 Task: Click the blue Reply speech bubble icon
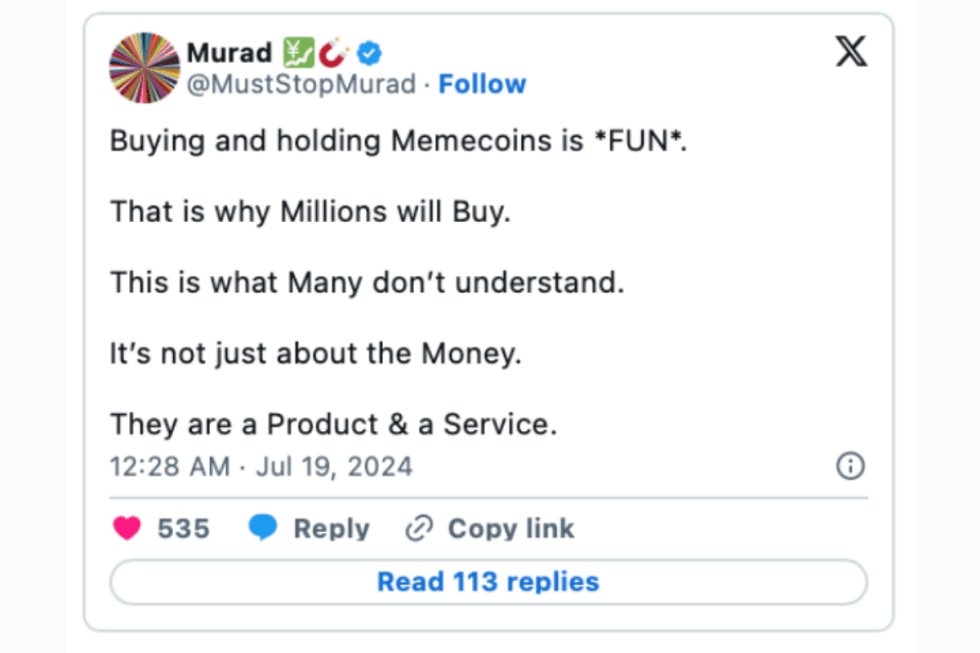(262, 528)
